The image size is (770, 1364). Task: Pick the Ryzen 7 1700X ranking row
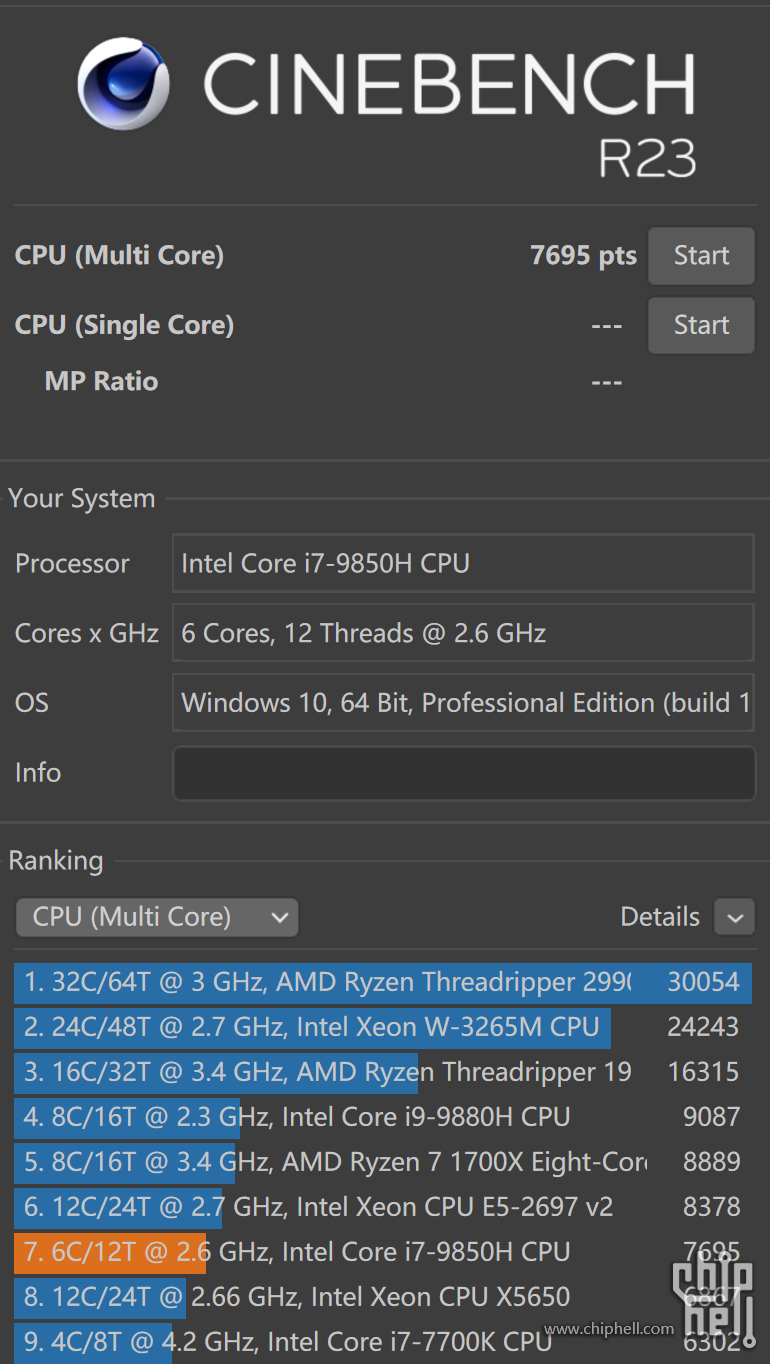(x=383, y=1162)
